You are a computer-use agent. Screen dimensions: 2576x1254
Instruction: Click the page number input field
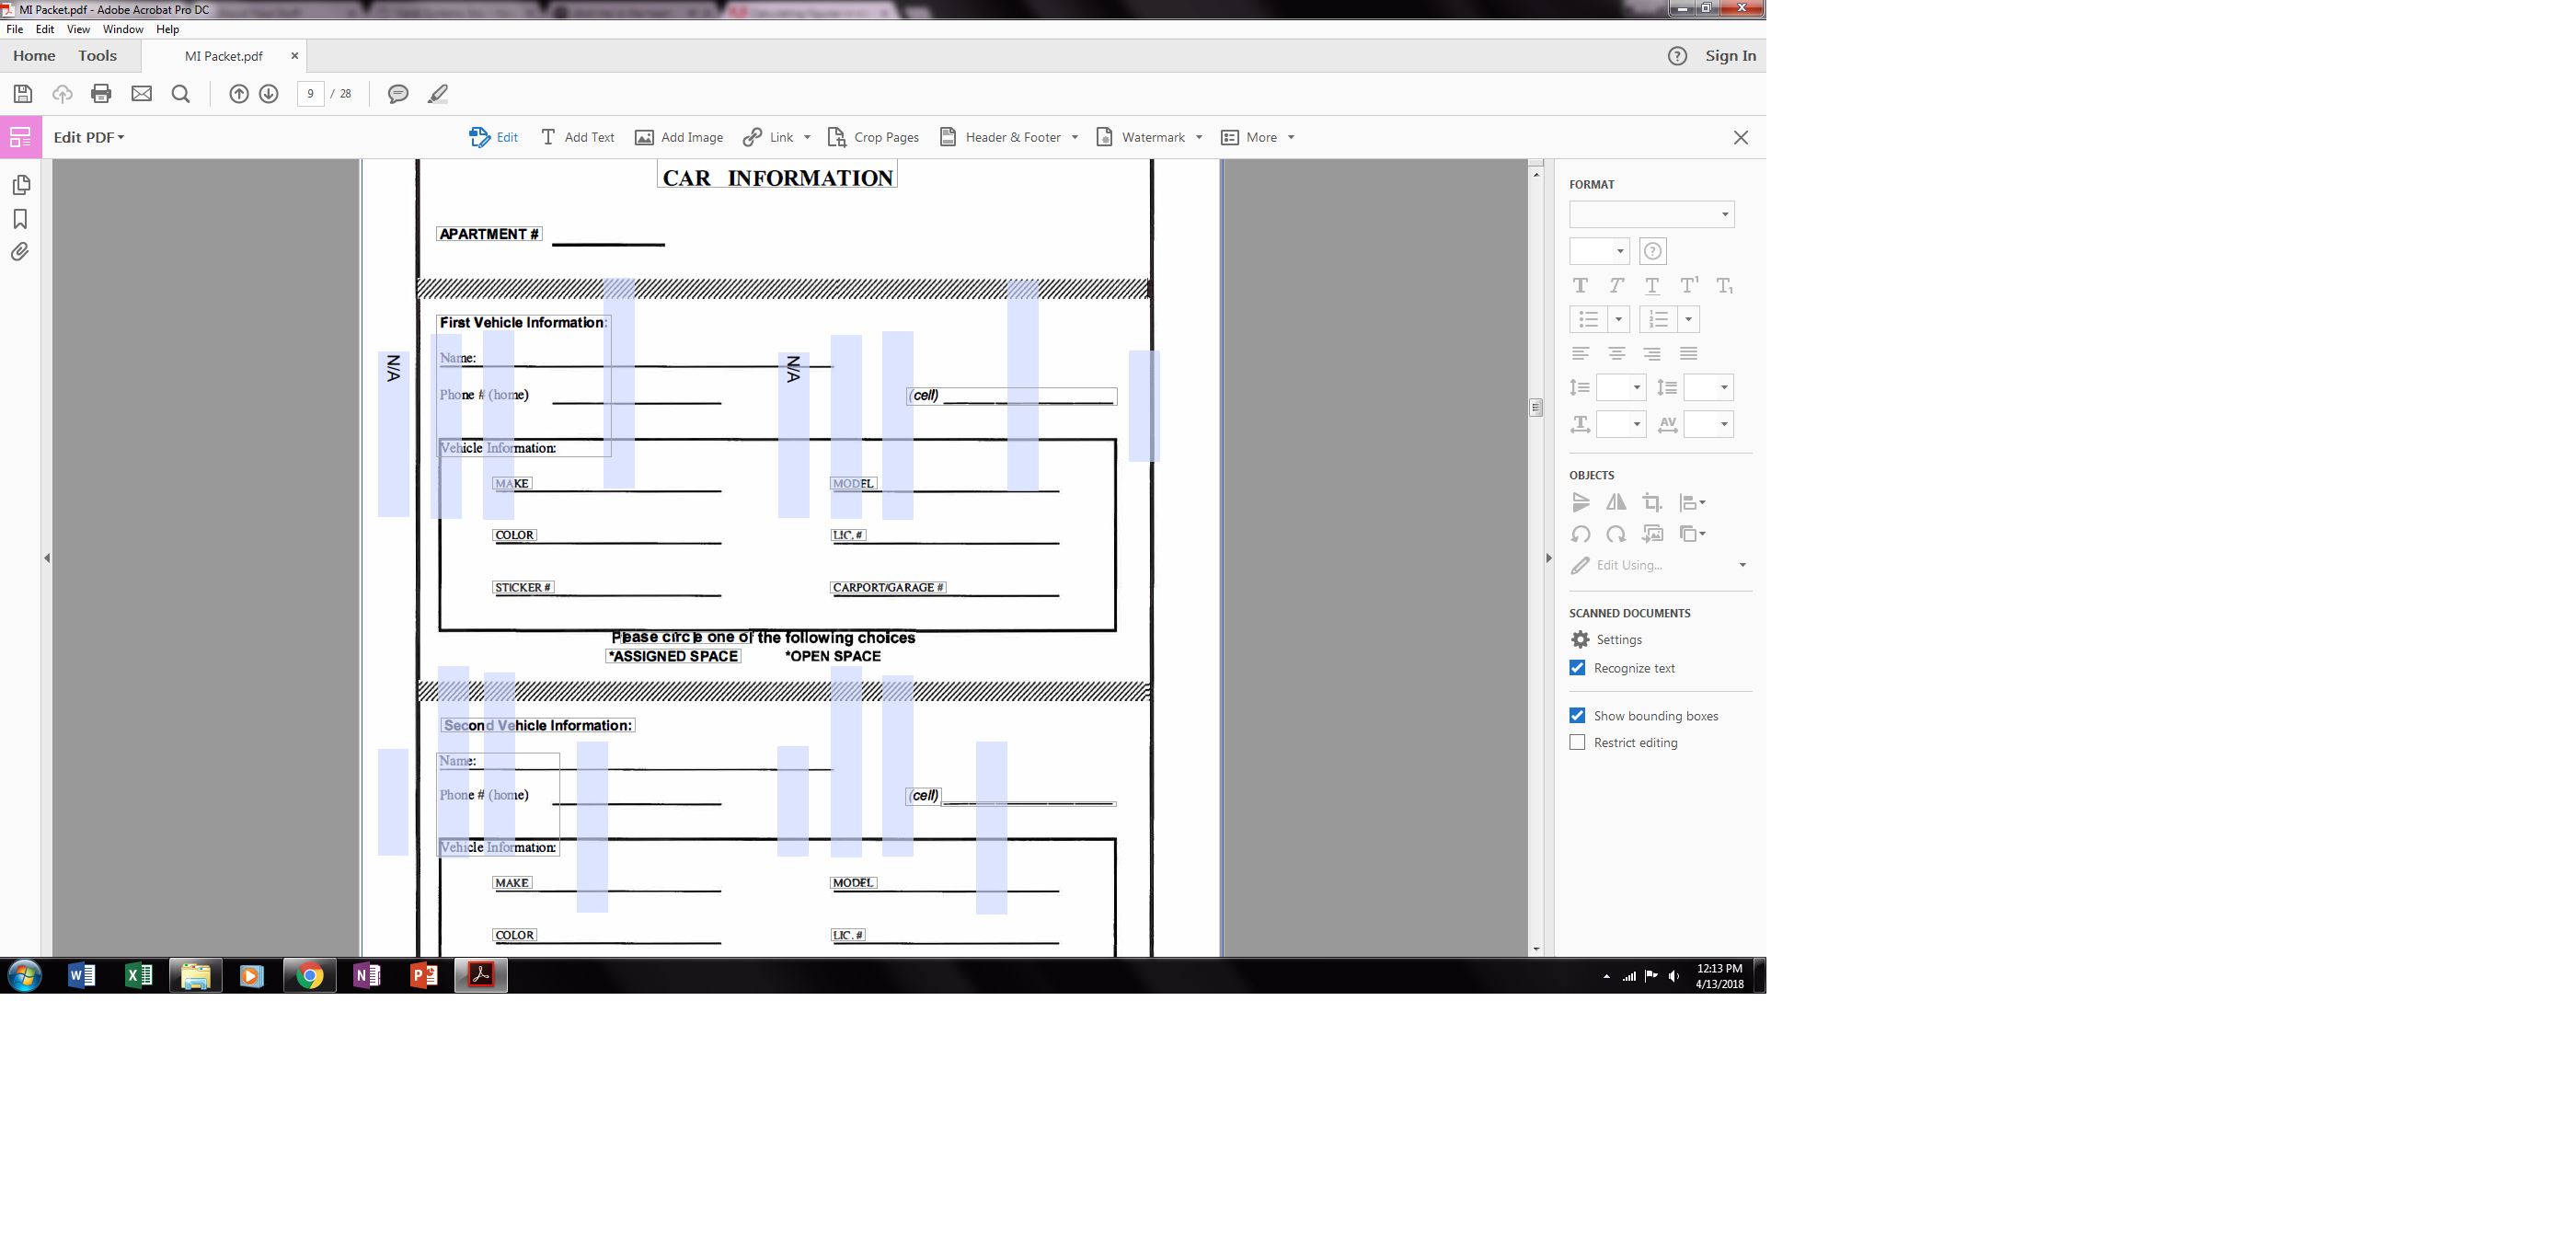[311, 93]
